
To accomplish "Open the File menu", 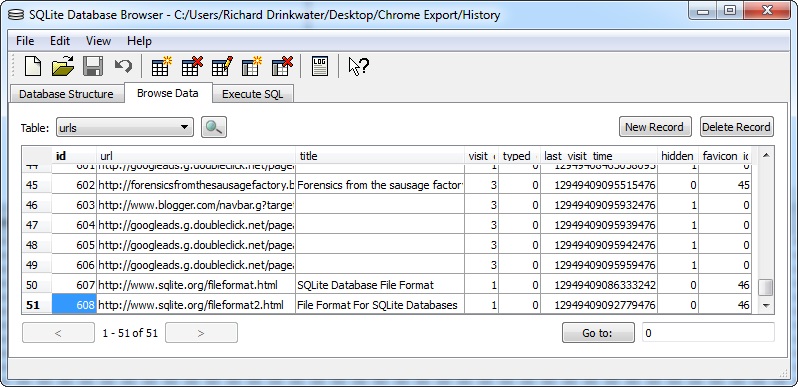I will tap(25, 41).
